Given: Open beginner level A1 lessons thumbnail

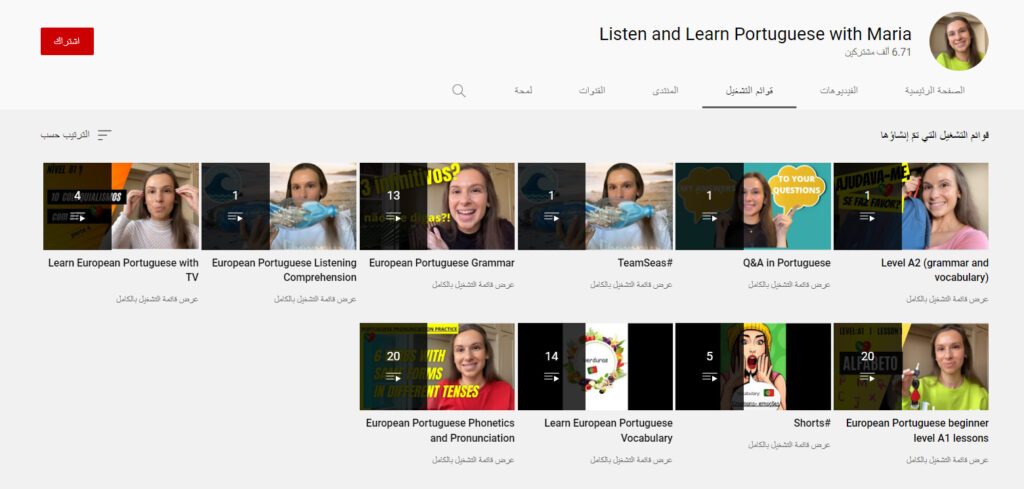Looking at the screenshot, I should click(x=910, y=366).
